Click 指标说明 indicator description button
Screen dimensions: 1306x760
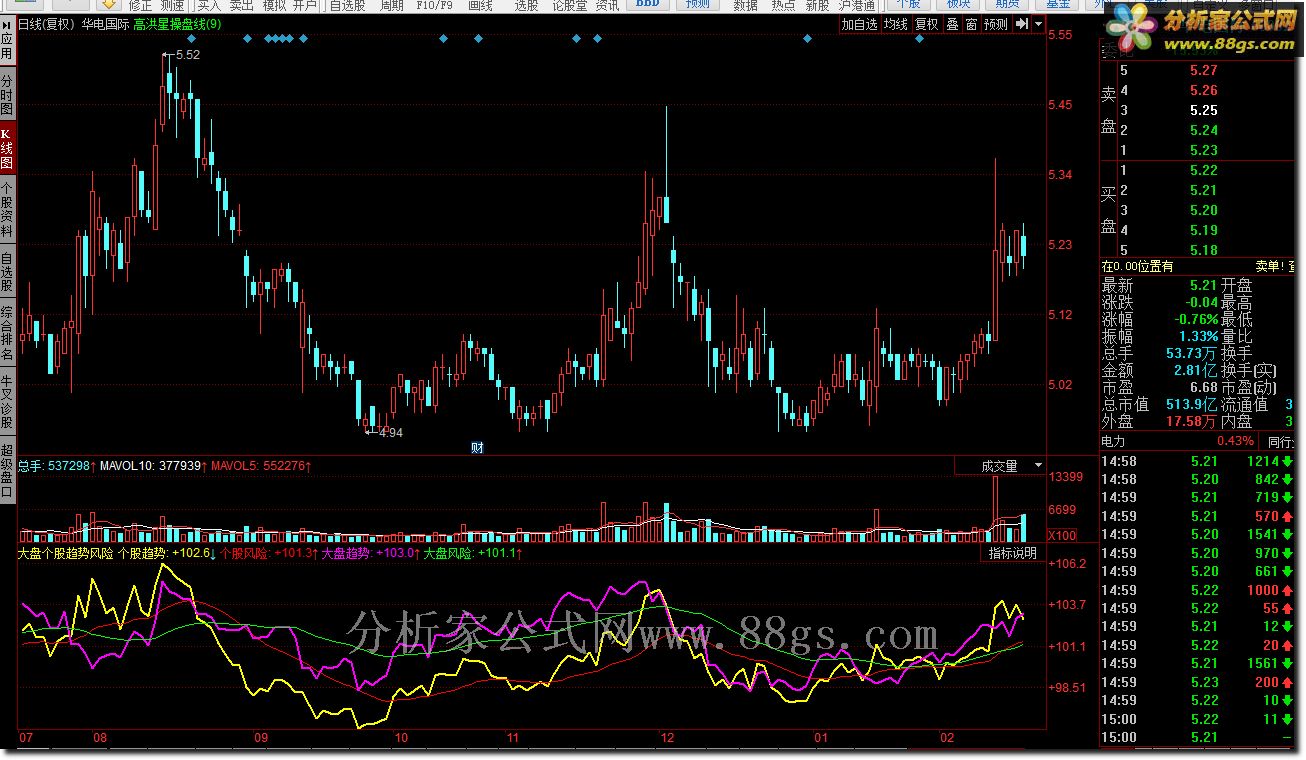pos(1012,553)
